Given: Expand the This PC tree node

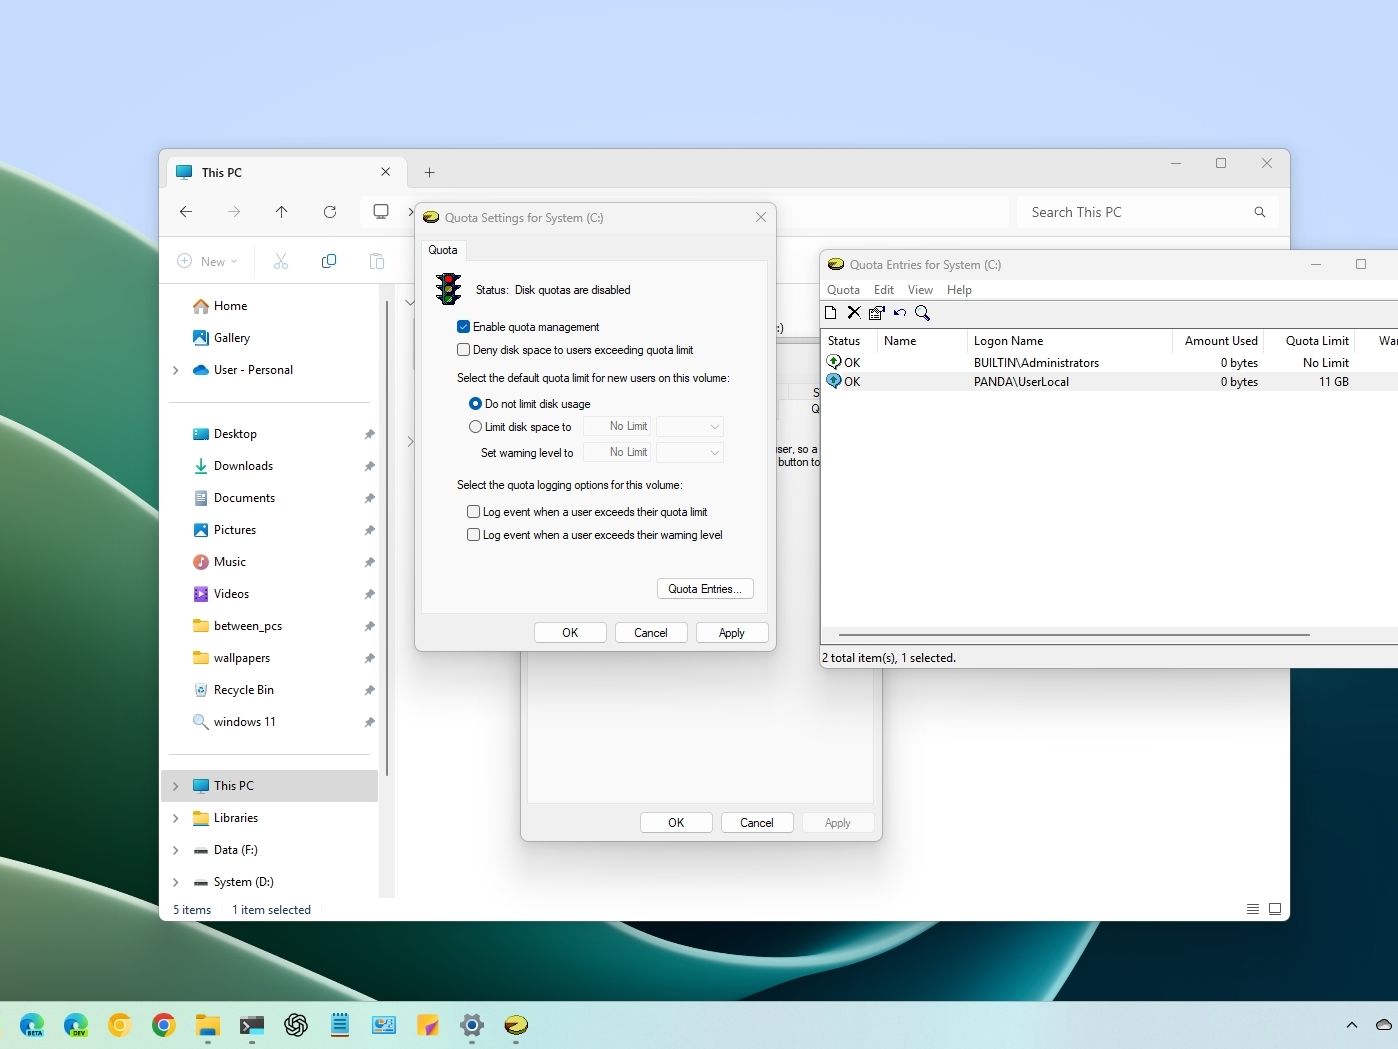Looking at the screenshot, I should (x=176, y=786).
